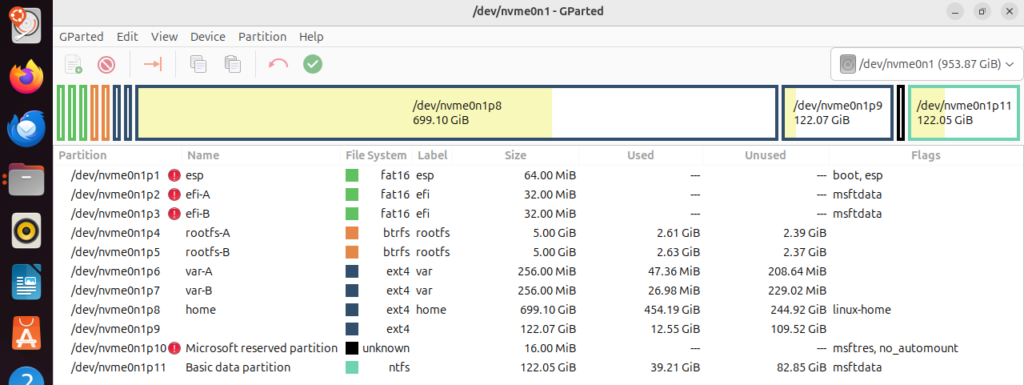Click the 'Basic data partition' name
This screenshot has height=385, width=1024.
pos(238,367)
